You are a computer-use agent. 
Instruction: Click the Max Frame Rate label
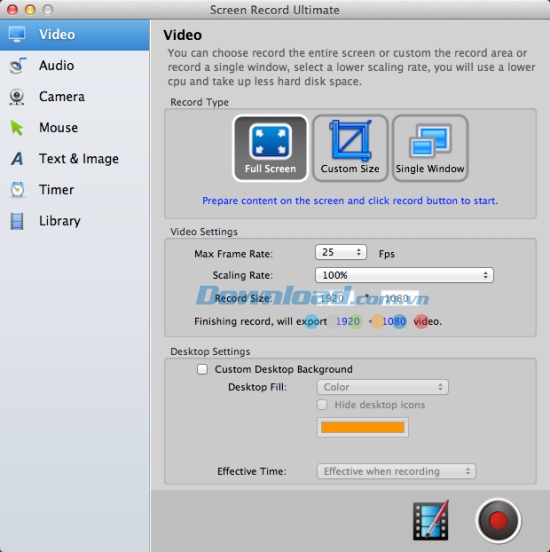coord(233,254)
